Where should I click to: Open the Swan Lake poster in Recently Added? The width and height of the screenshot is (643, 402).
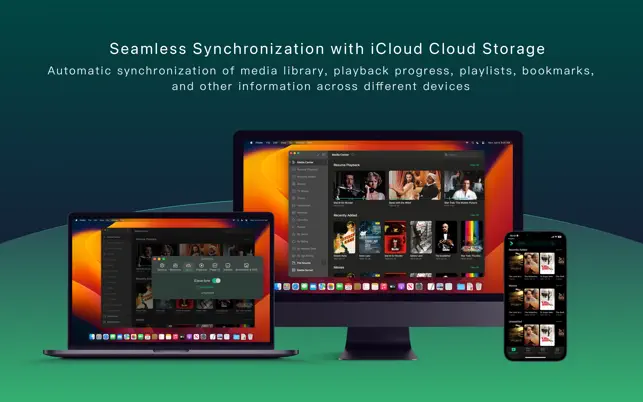pos(369,238)
